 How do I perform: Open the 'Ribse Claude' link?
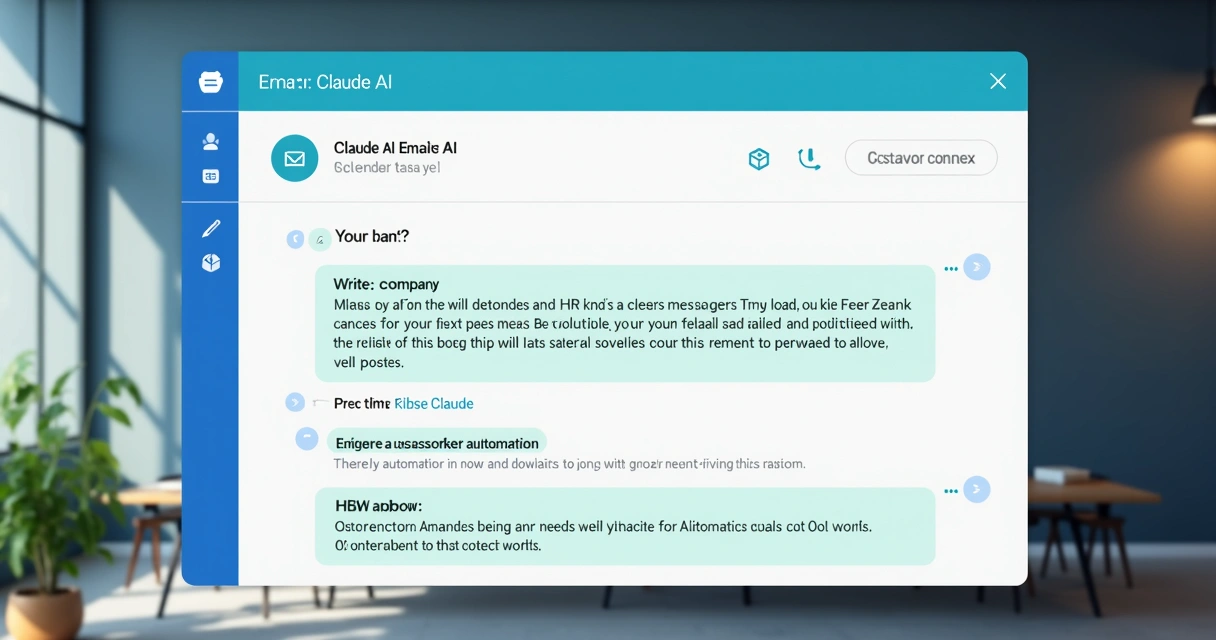click(434, 404)
